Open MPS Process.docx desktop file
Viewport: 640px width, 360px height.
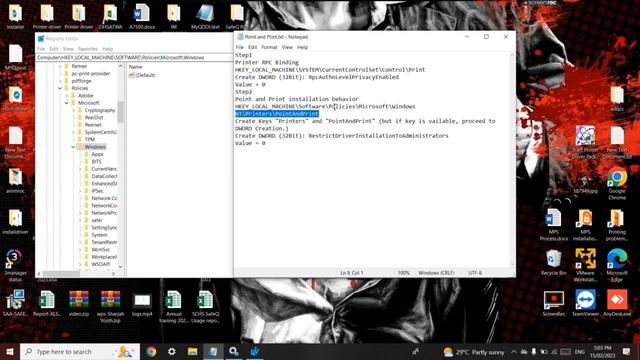click(x=553, y=224)
